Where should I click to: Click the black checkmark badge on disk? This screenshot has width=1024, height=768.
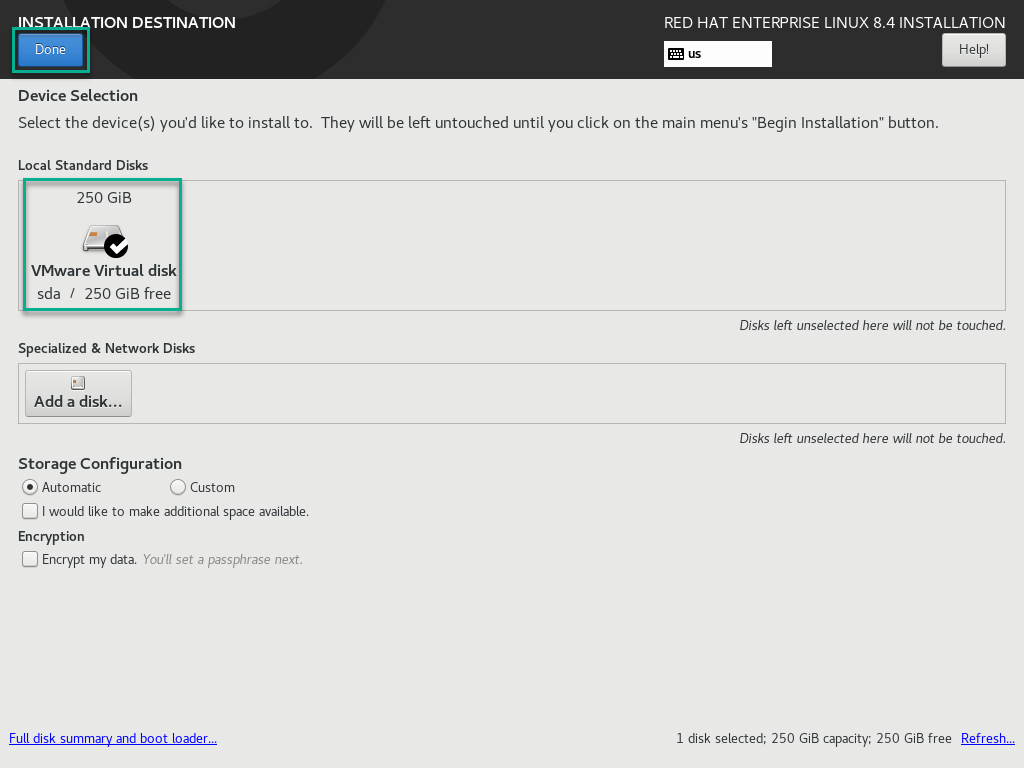pos(117,245)
